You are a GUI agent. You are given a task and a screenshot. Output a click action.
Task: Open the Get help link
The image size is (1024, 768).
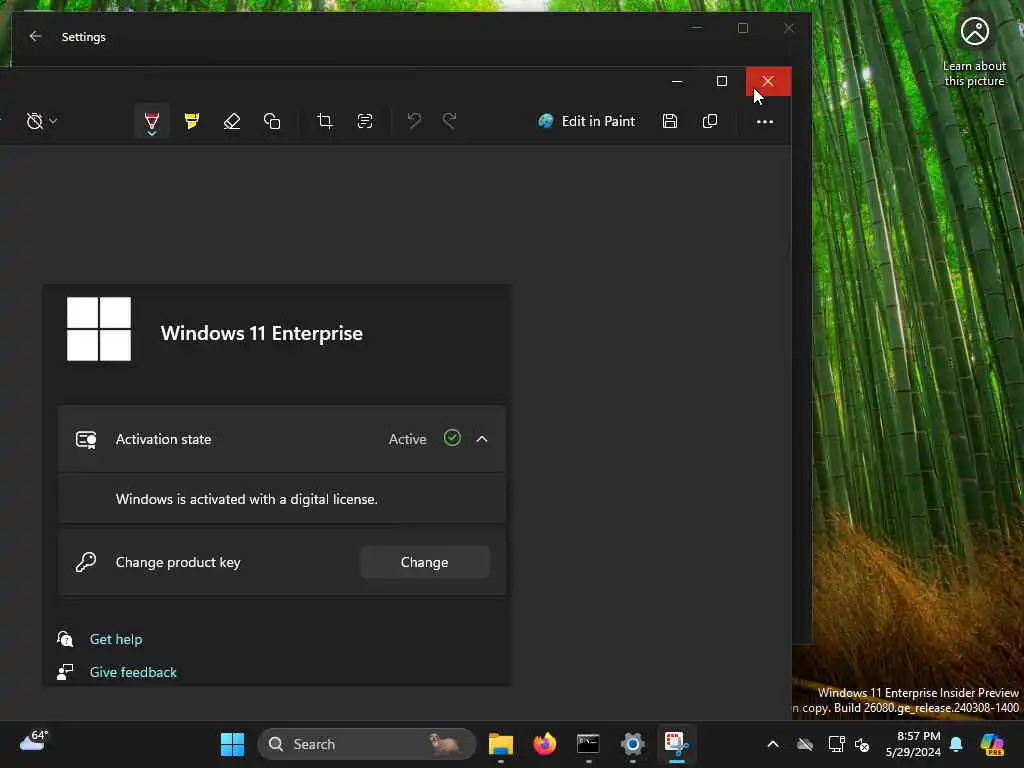(x=116, y=639)
